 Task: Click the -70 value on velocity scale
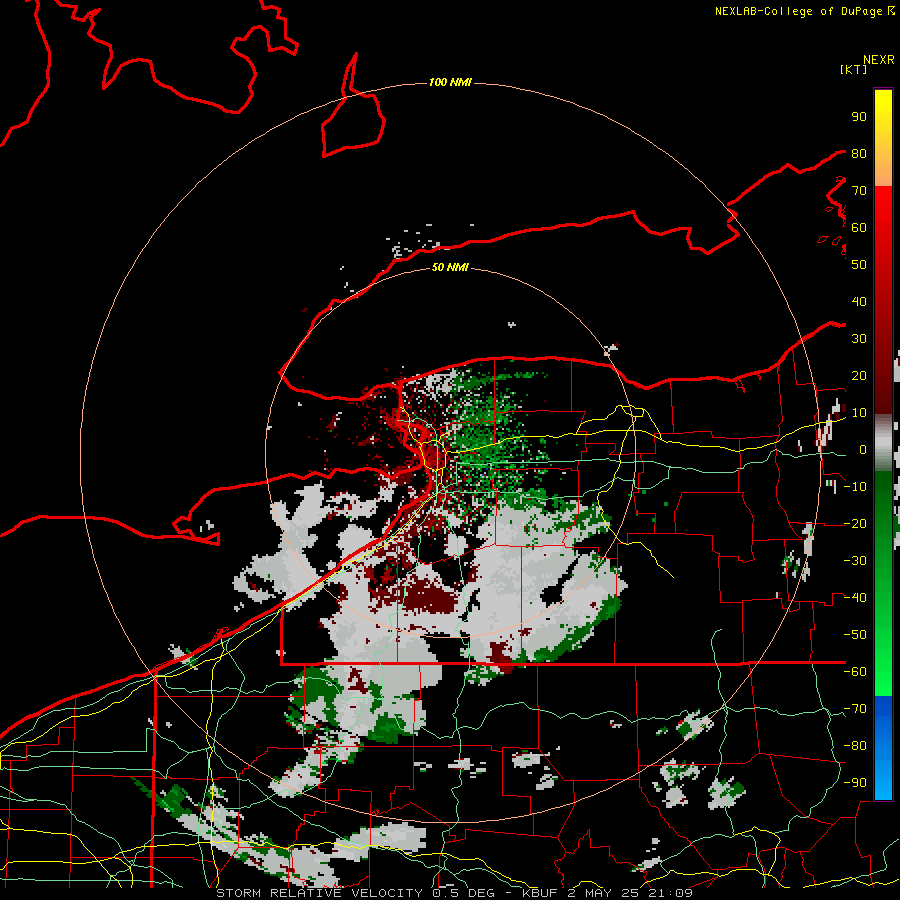pos(855,709)
